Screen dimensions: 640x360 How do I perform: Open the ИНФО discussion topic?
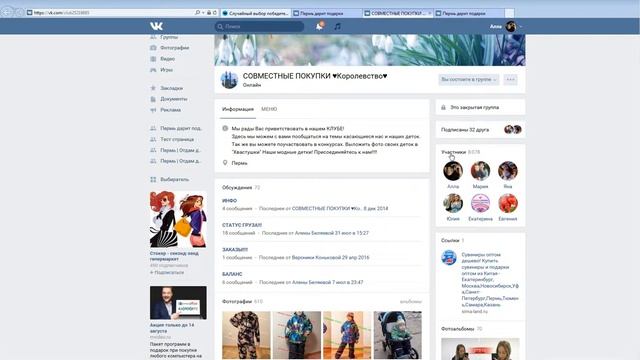[229, 201]
